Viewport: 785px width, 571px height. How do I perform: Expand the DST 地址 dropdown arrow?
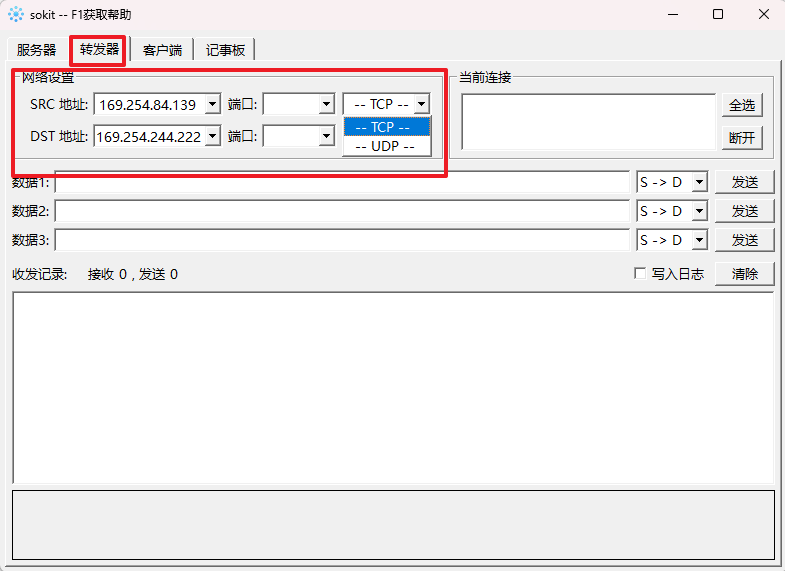213,136
